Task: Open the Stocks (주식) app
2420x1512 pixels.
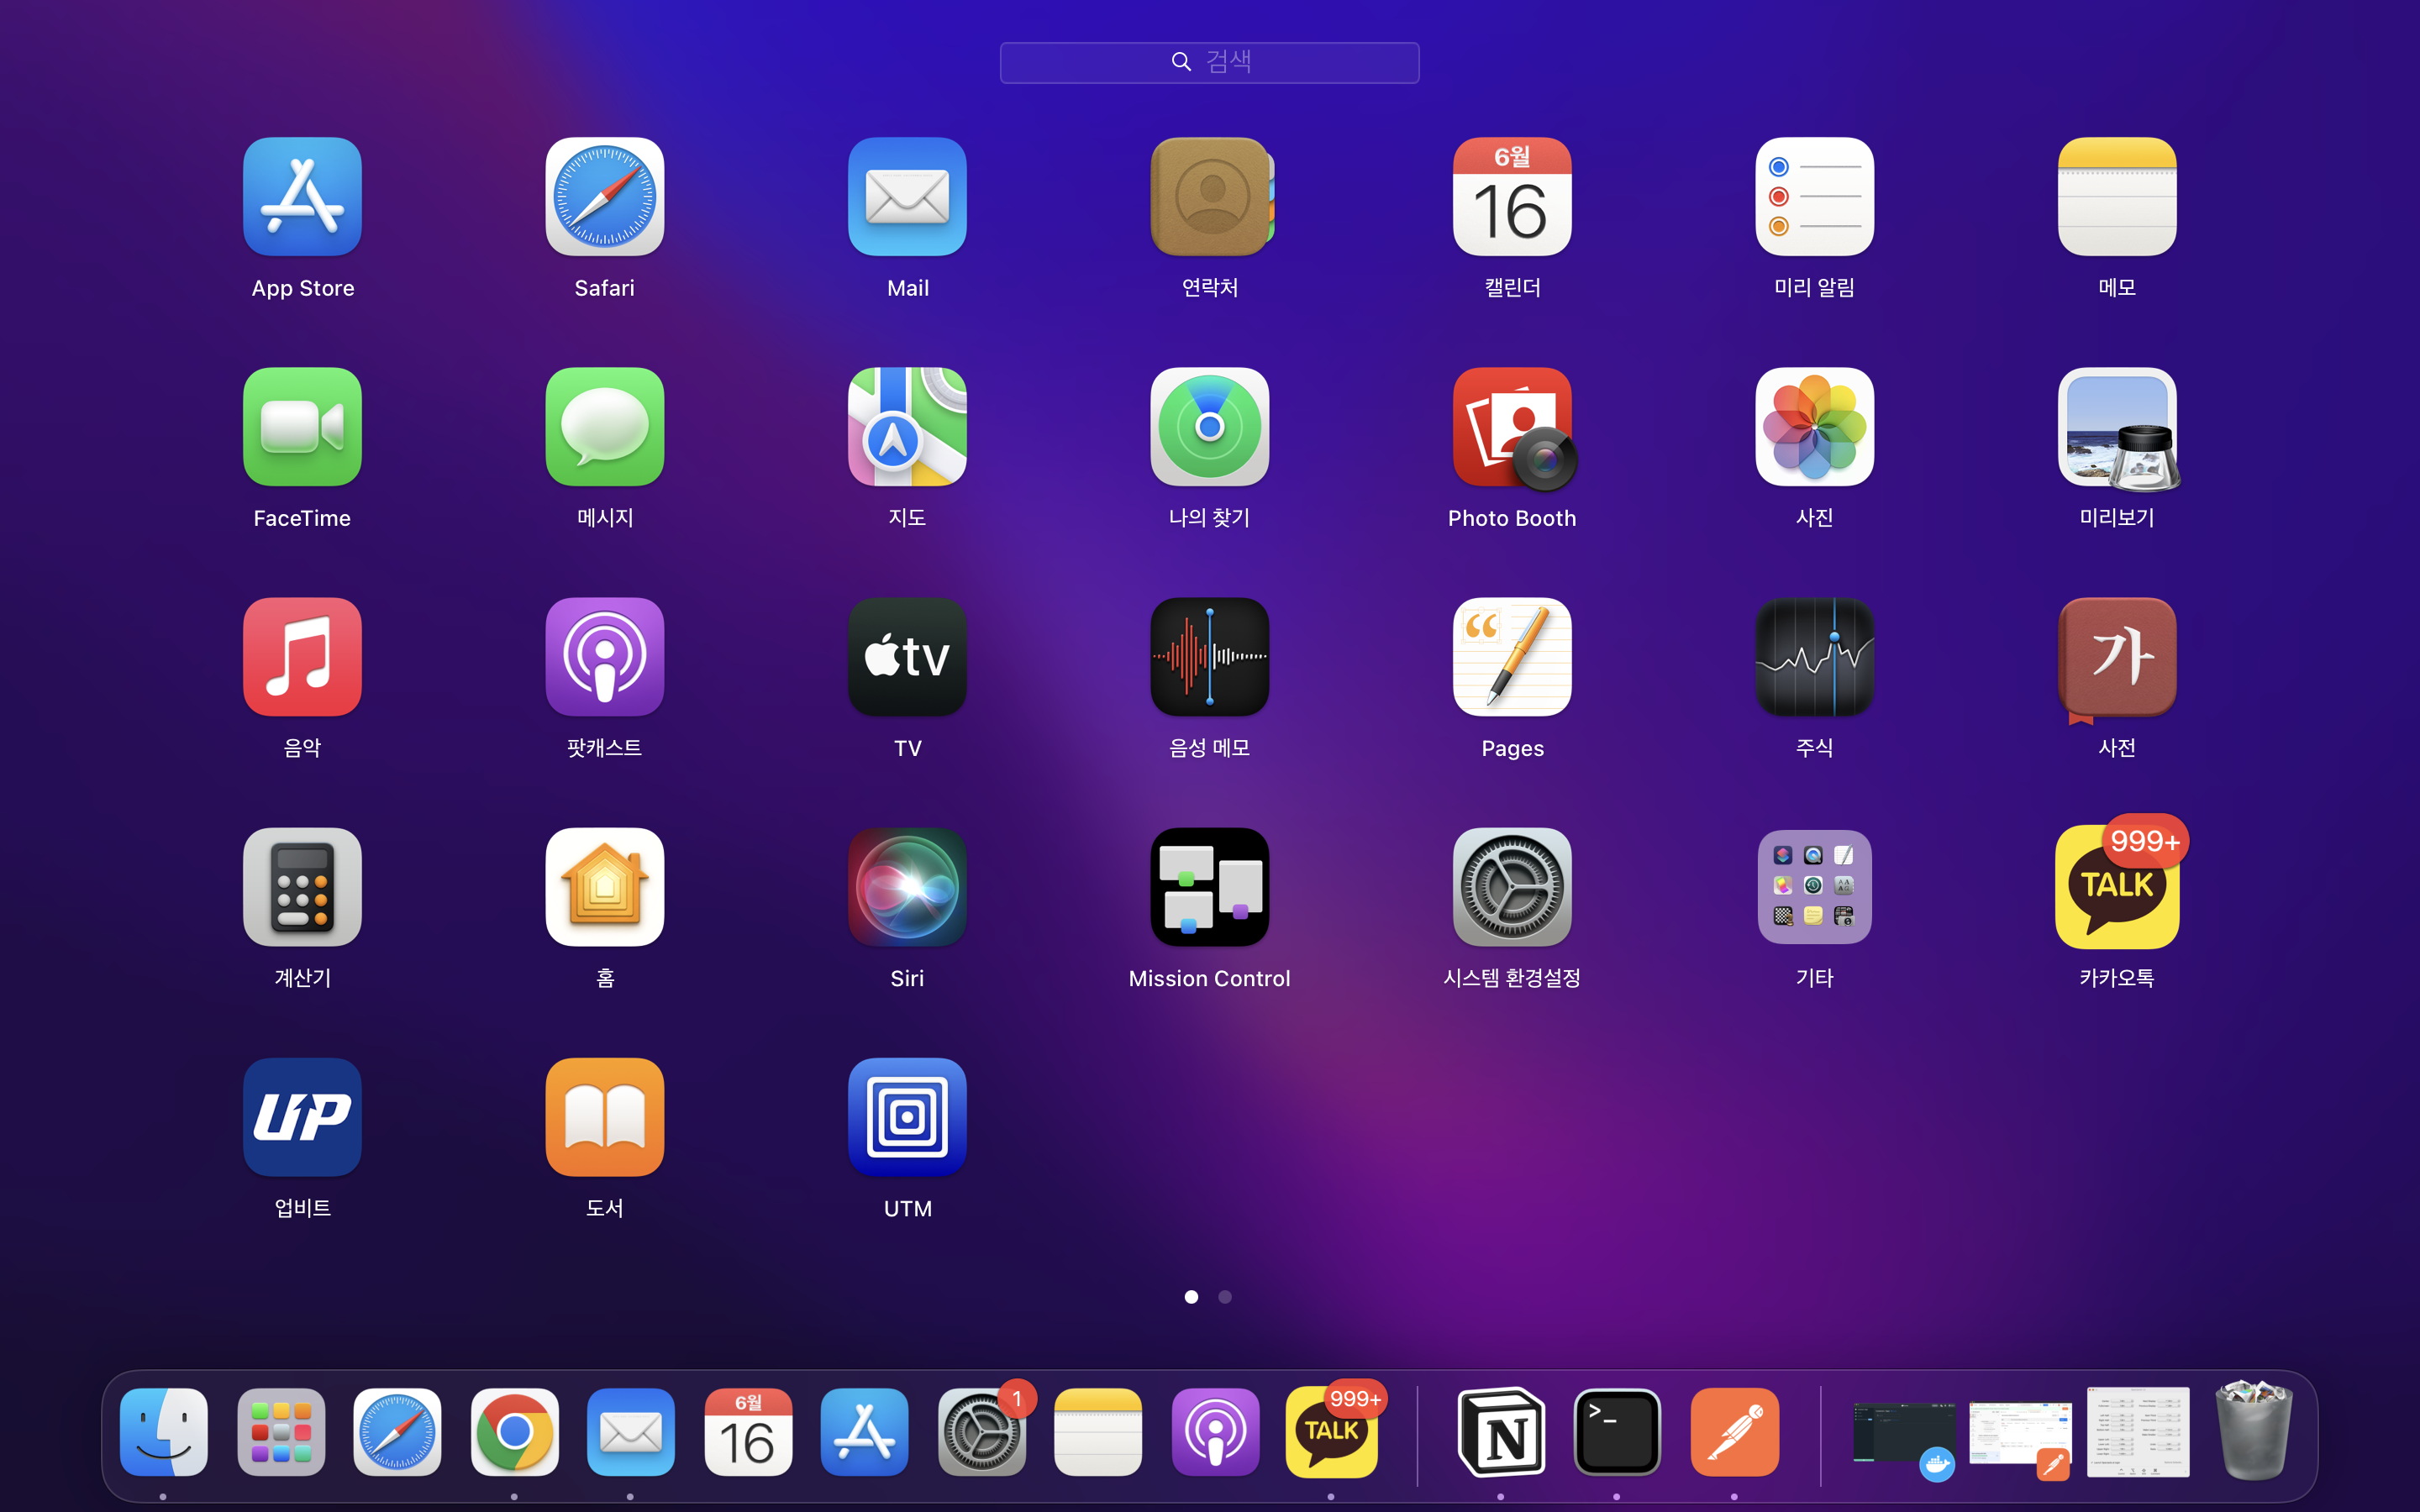Action: (x=1814, y=657)
